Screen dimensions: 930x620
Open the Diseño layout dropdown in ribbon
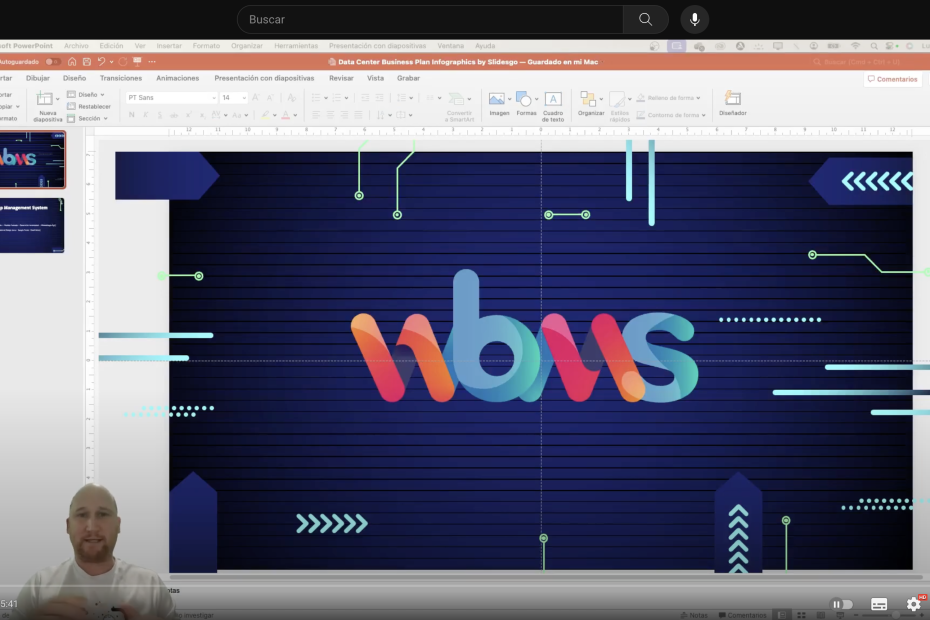click(87, 95)
